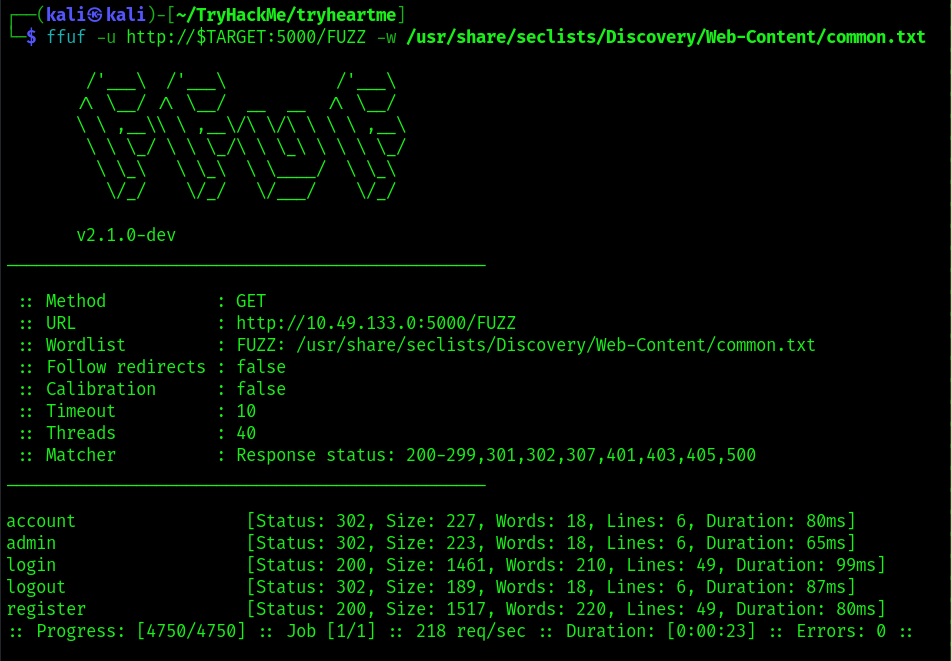
Task: Click the Threads value 40
Action: click(x=246, y=433)
